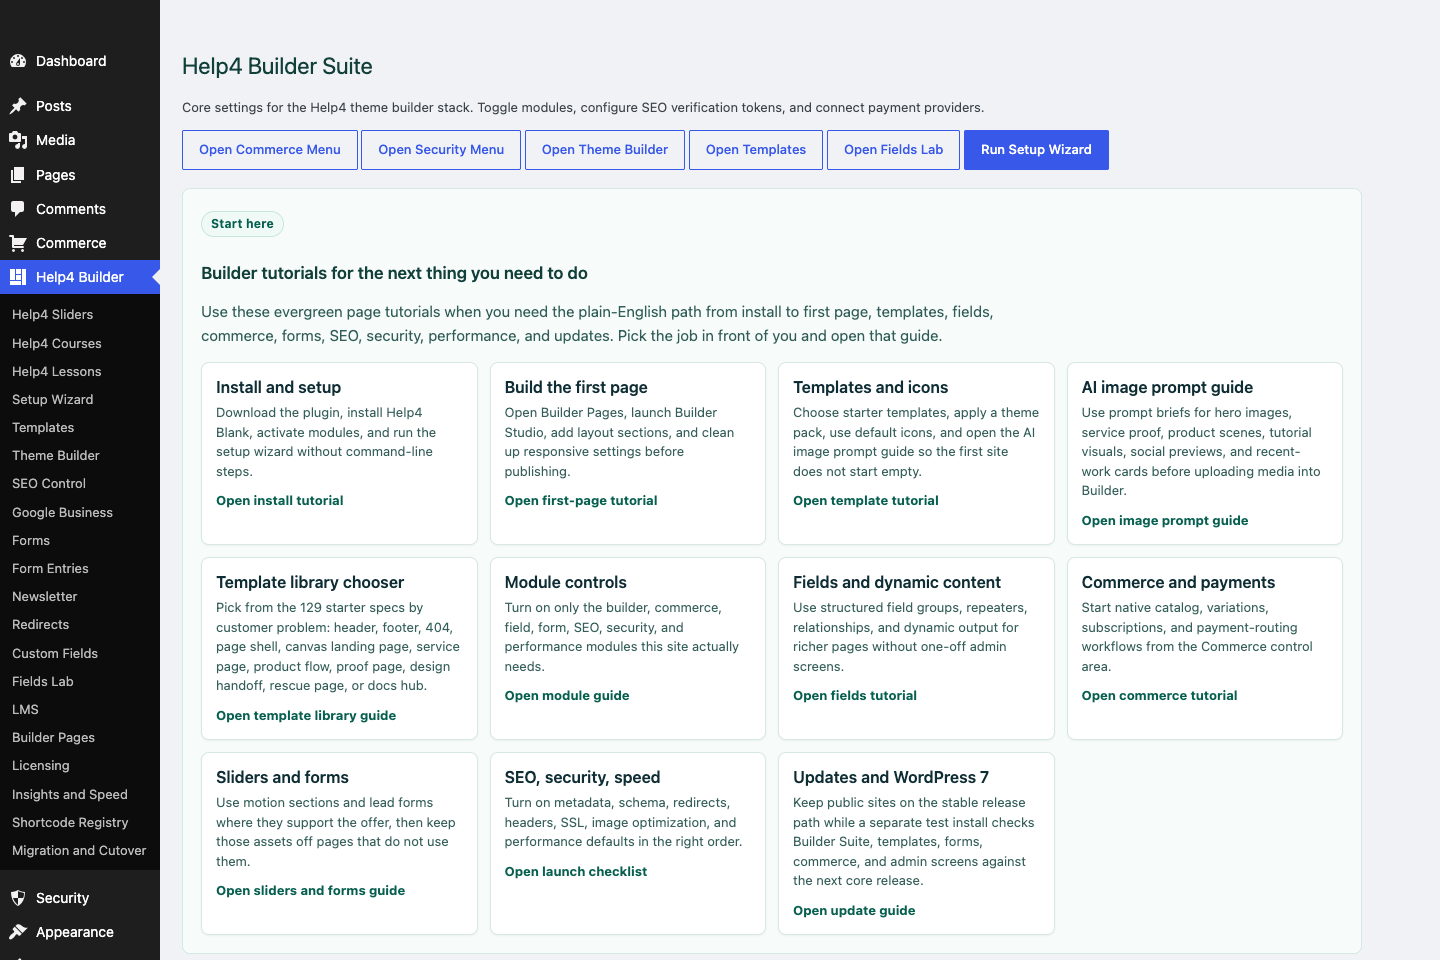Follow the Open launch checklist link

pos(576,872)
